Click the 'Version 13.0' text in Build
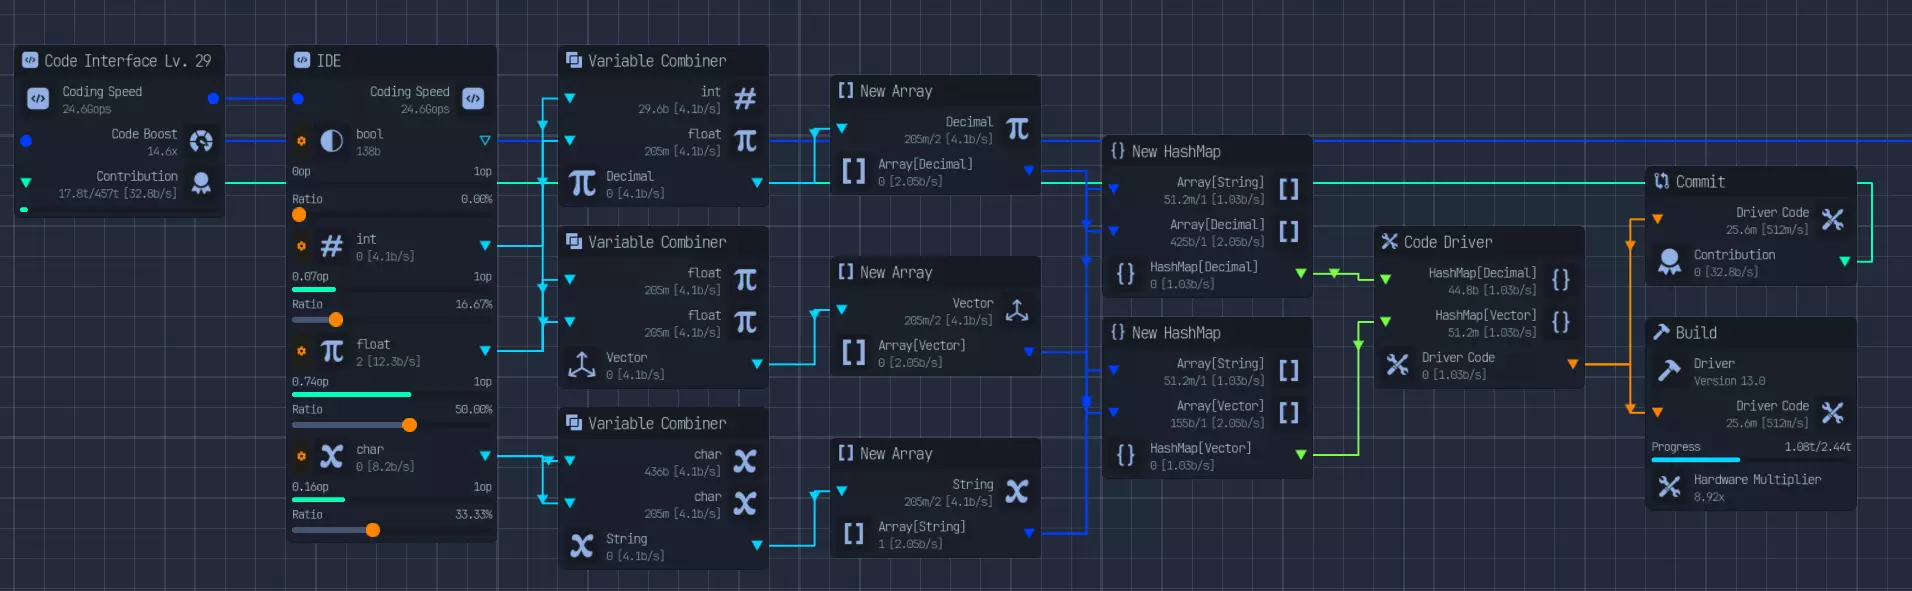Screen dimensions: 1912x591 (1729, 381)
